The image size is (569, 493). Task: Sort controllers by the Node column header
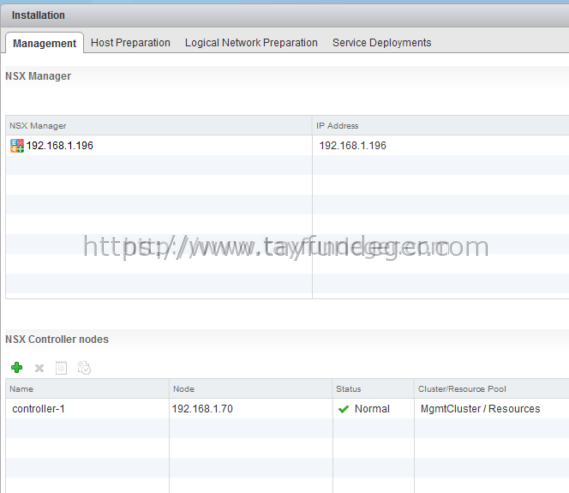coord(251,389)
